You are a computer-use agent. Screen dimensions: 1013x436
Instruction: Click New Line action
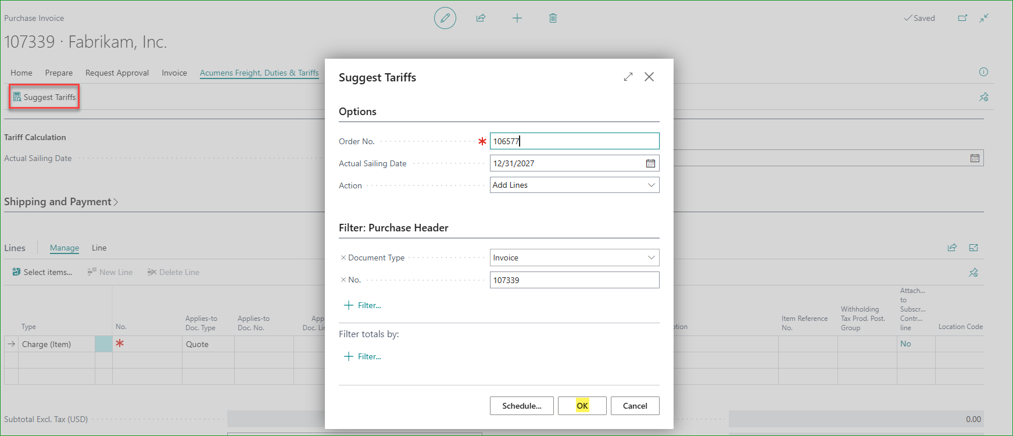(110, 272)
